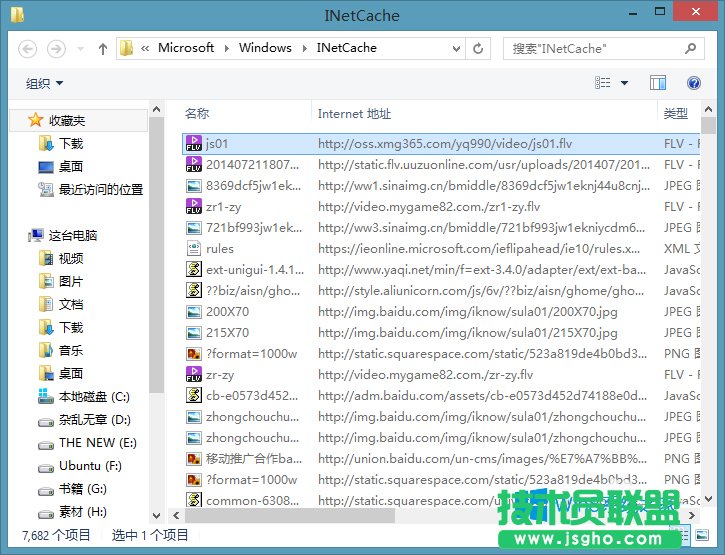This screenshot has height=555, width=725.
Task: Open 本地磁盘 (C:) in navigation pane
Action: tap(94, 397)
